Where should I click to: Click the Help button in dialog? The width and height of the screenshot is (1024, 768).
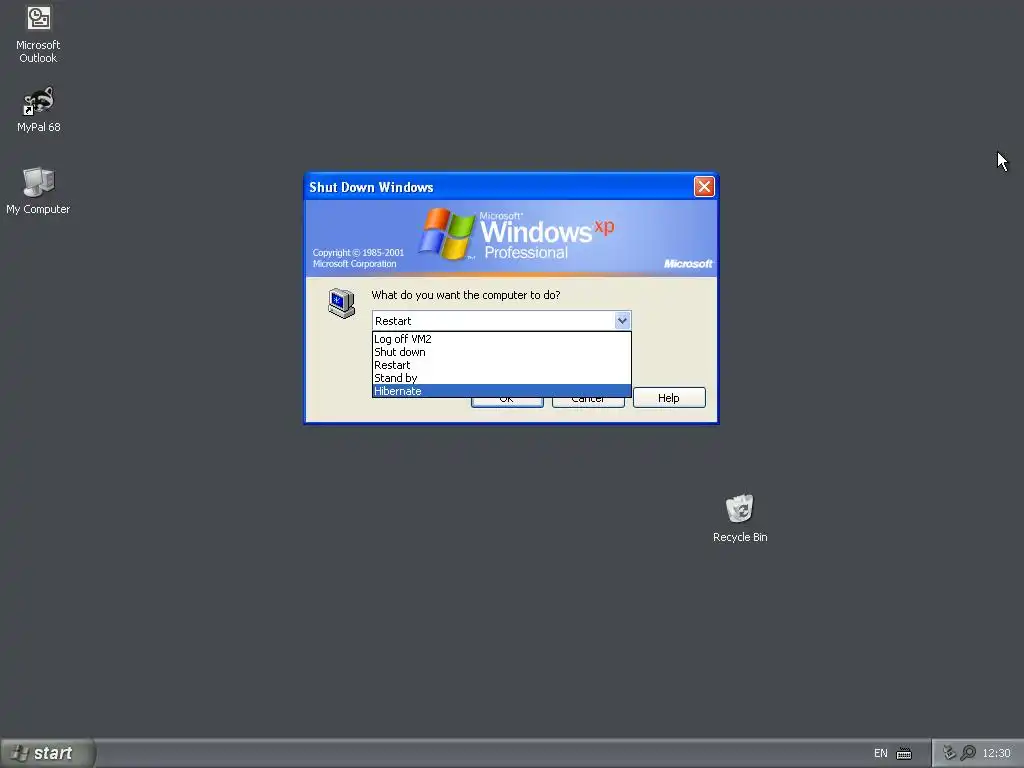(x=669, y=398)
